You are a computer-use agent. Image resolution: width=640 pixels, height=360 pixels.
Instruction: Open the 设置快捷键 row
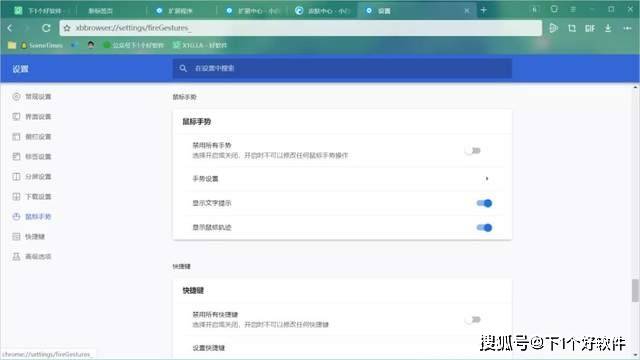coord(342,348)
